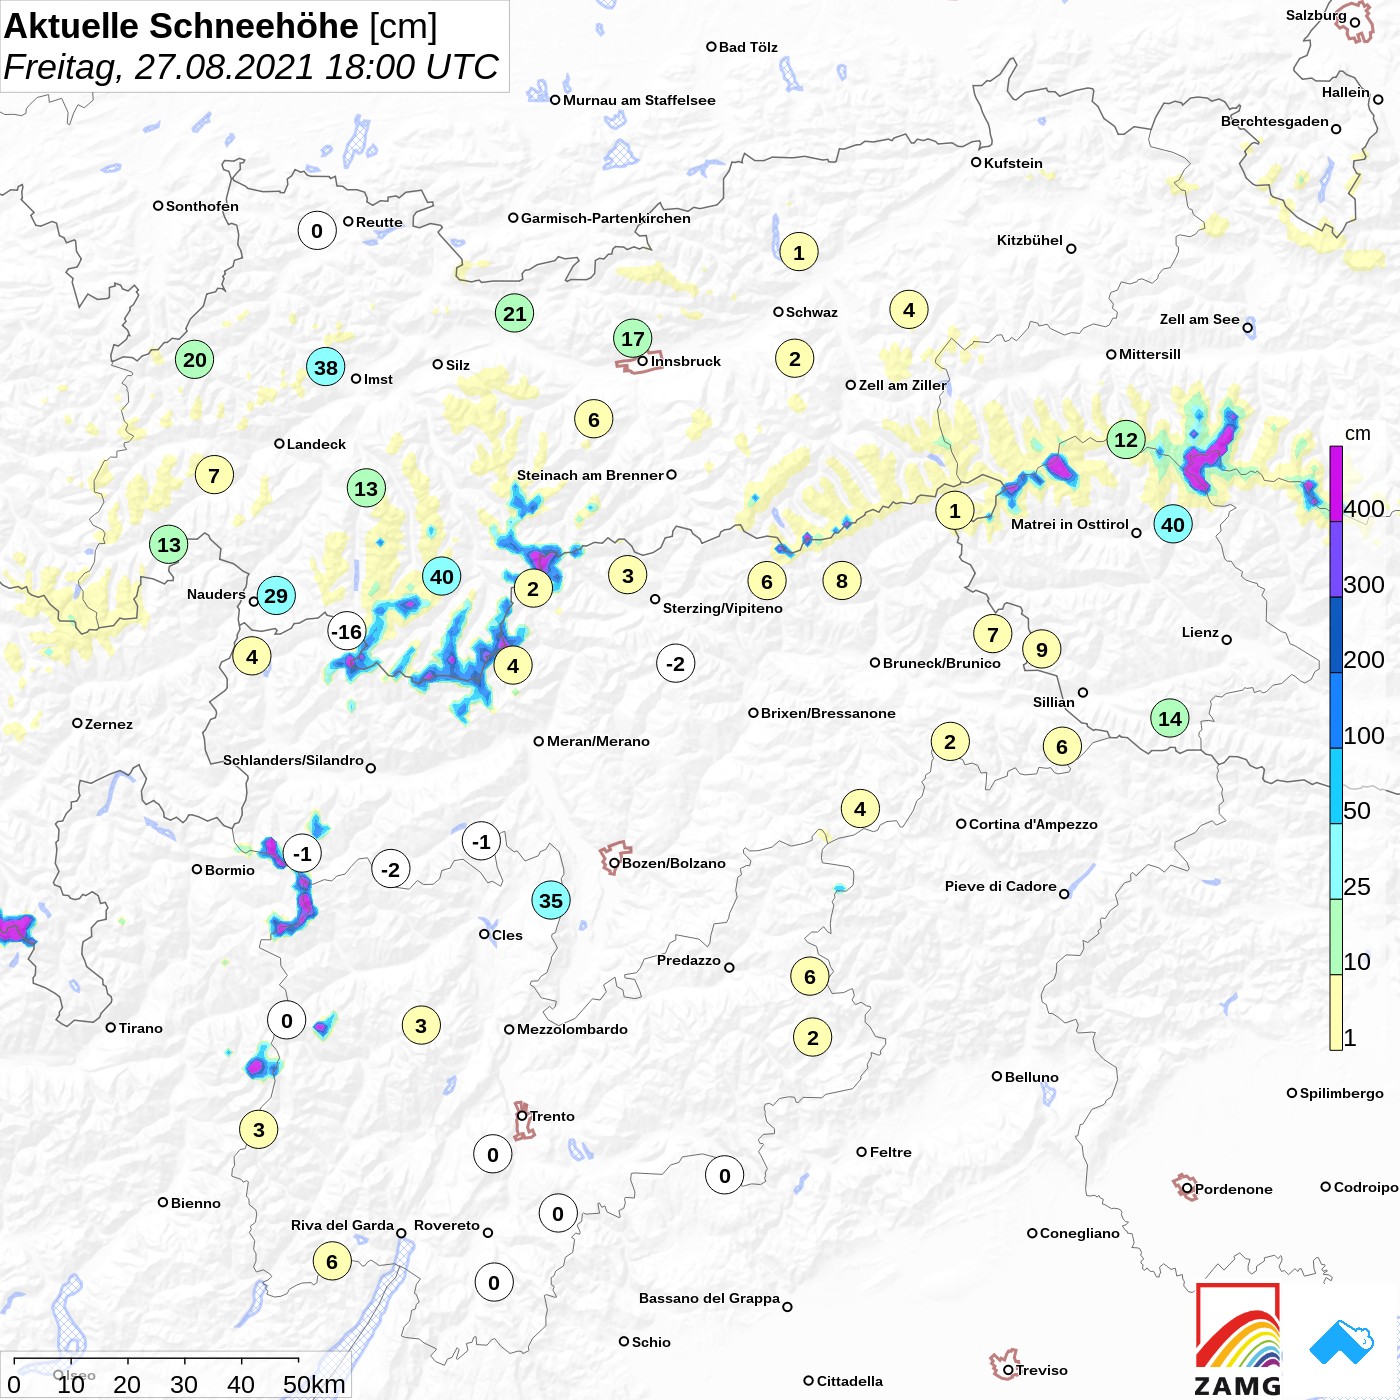Click the 8 cm station marker
The image size is (1400, 1400).
[x=842, y=580]
